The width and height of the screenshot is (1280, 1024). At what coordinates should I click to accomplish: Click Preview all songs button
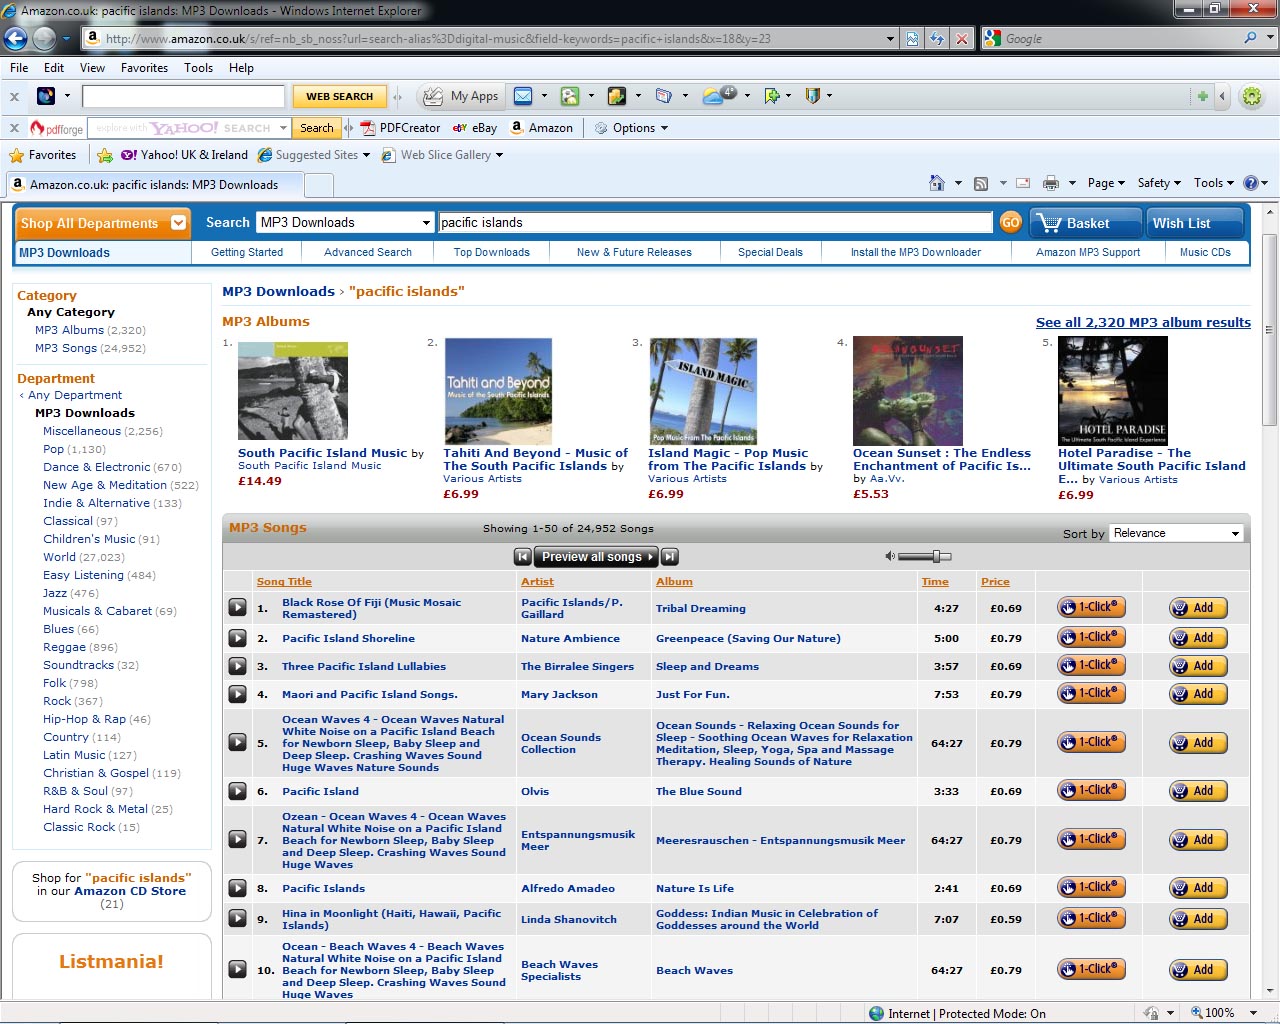coord(596,557)
